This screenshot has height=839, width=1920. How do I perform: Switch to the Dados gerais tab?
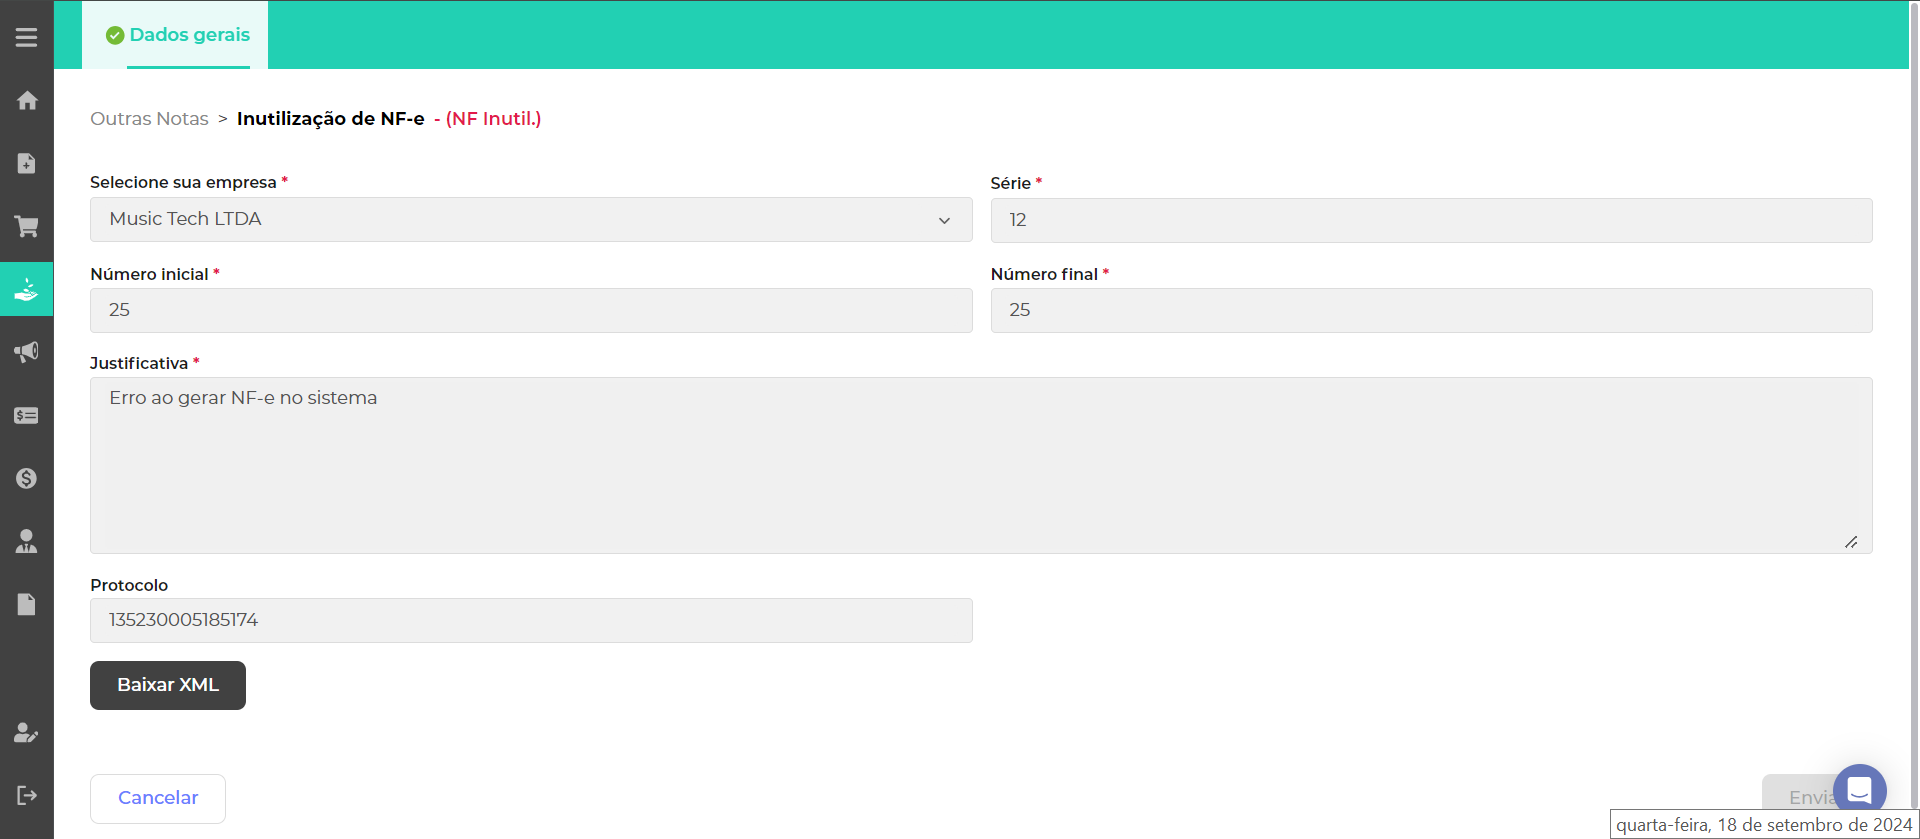178,35
